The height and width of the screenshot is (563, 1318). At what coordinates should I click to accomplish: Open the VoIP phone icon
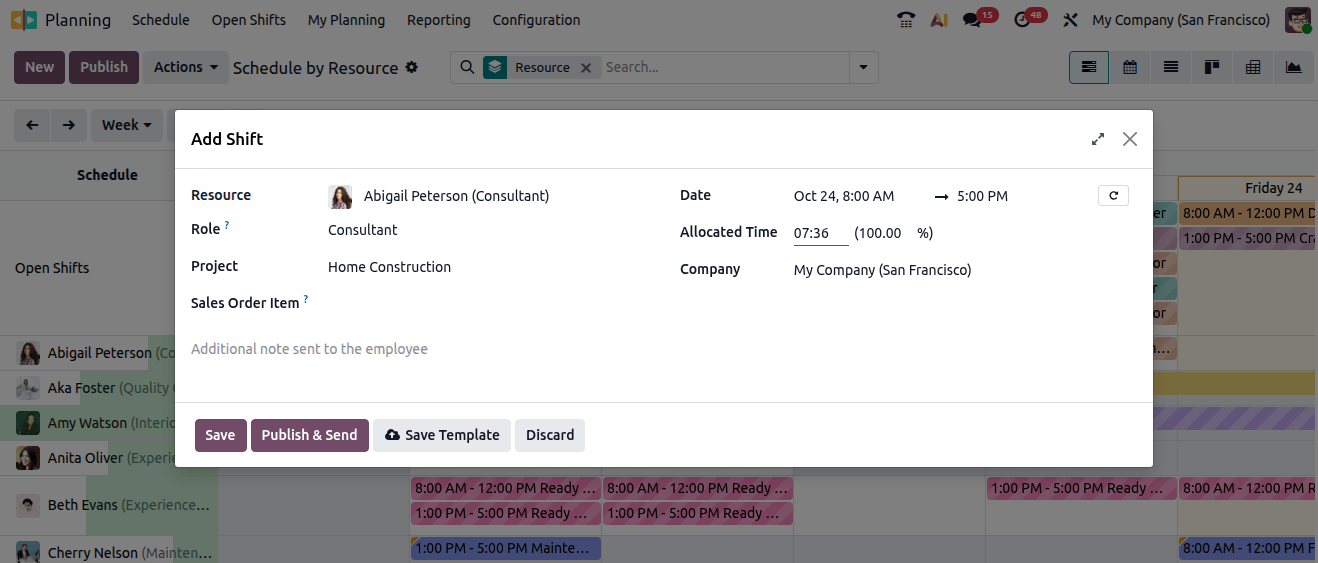coord(906,20)
